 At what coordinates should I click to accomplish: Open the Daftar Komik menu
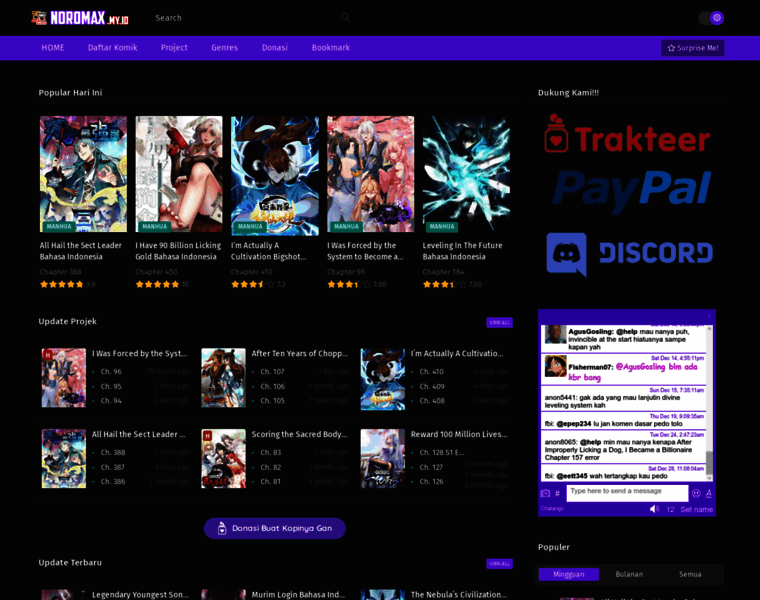pyautogui.click(x=112, y=47)
